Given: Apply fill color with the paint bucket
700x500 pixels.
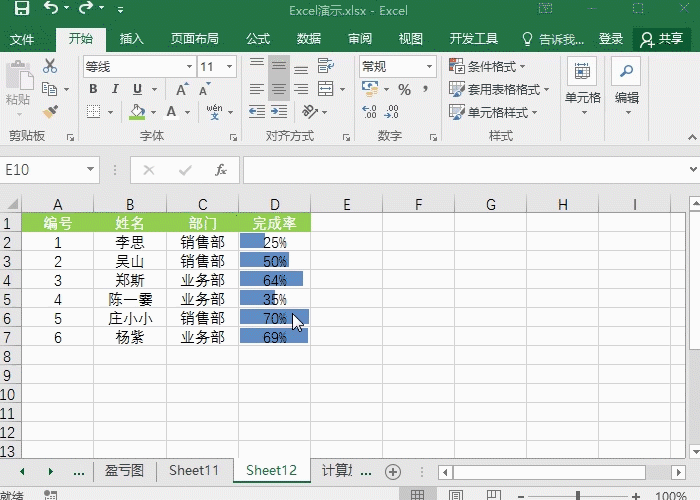Looking at the screenshot, I should pos(137,112).
